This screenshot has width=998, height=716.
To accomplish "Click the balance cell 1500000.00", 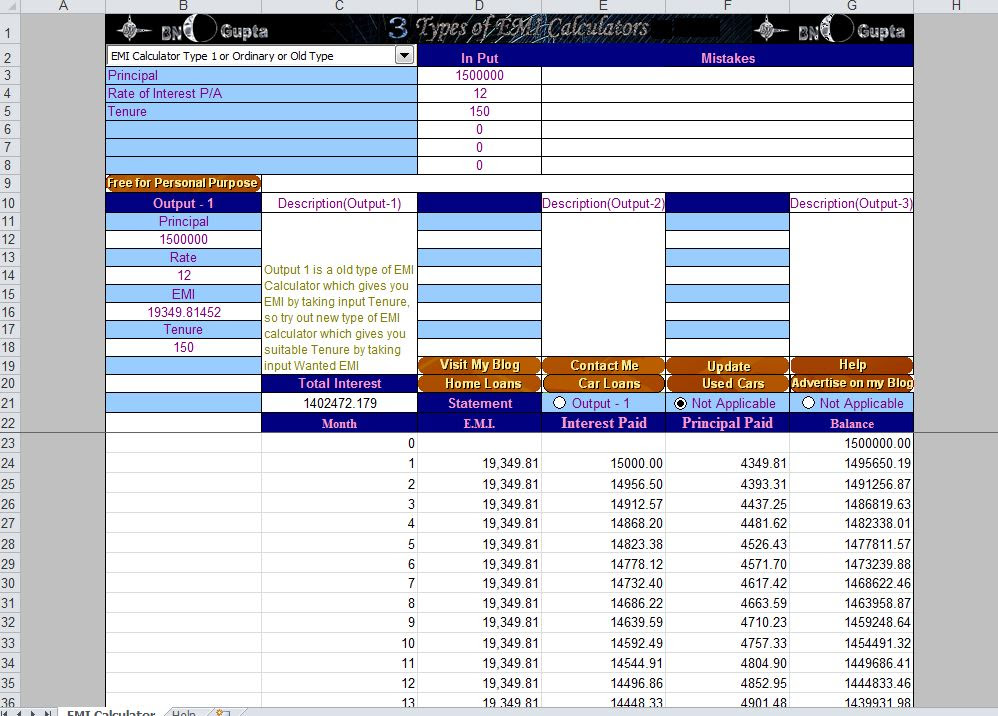I will tap(852, 443).
